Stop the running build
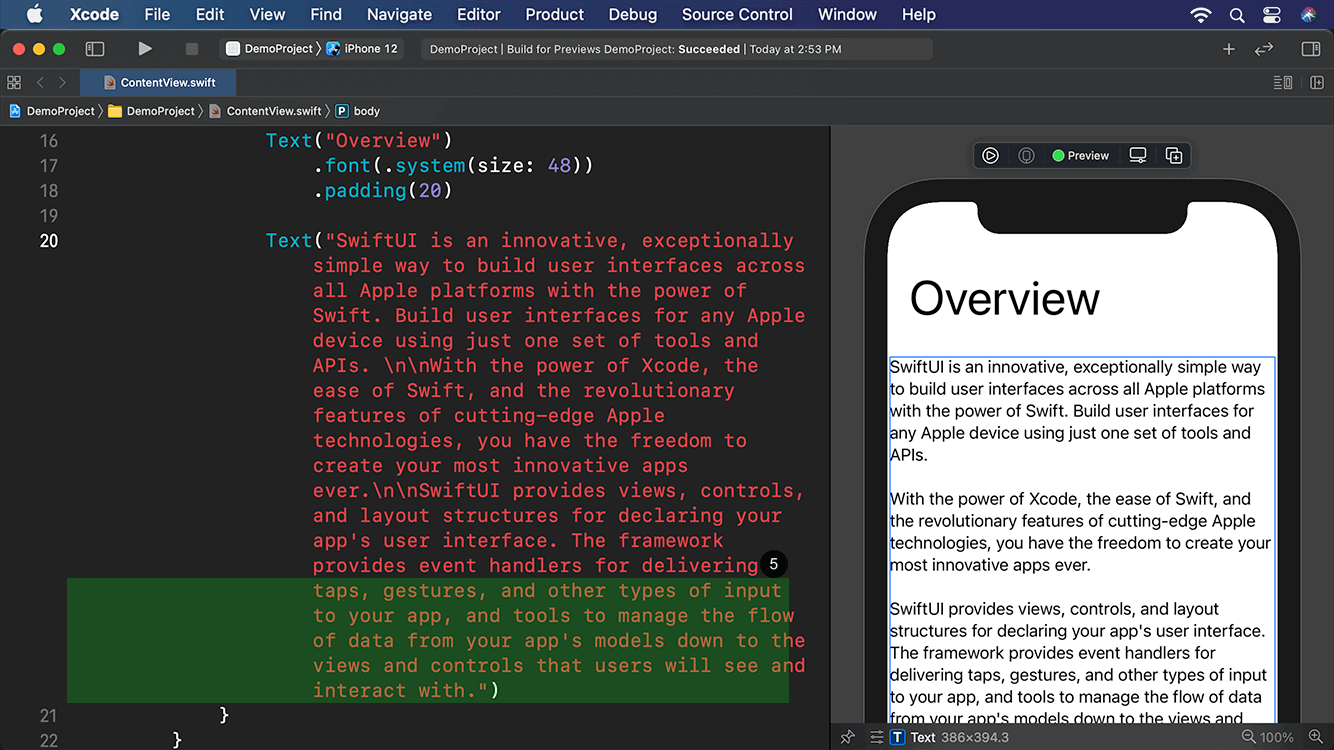 click(x=192, y=48)
